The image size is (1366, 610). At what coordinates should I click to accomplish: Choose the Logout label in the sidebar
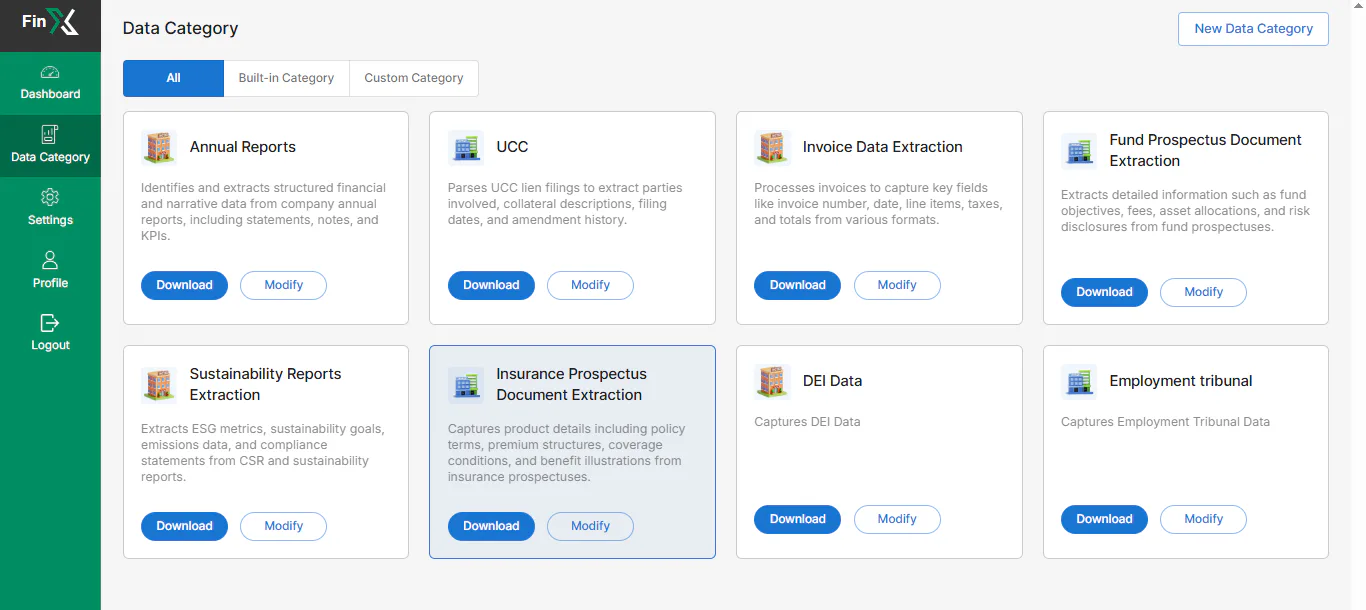coord(50,345)
